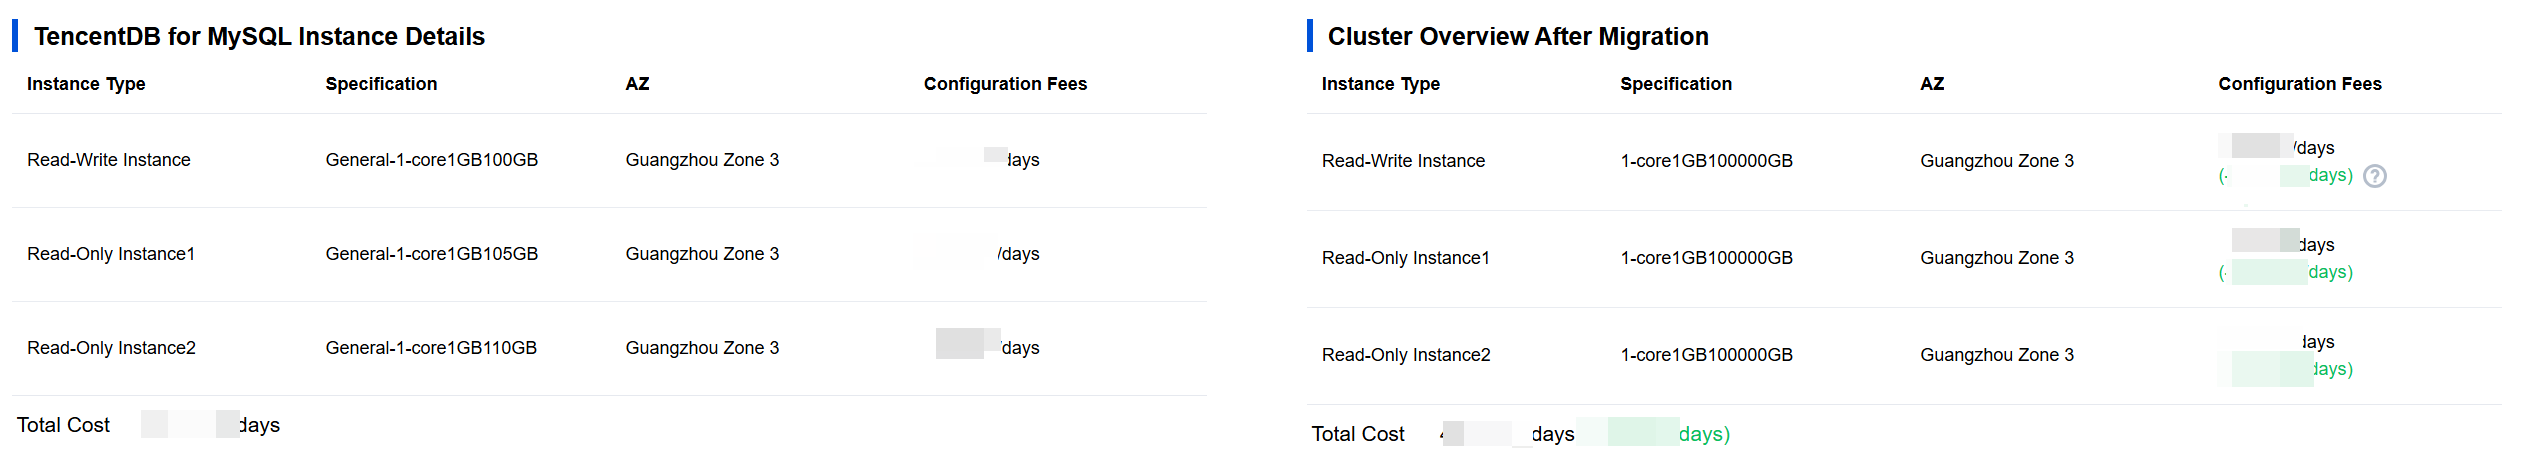Click the General-1-core1GB105GB specification cell
Image resolution: width=2530 pixels, height=459 pixels.
pos(431,254)
